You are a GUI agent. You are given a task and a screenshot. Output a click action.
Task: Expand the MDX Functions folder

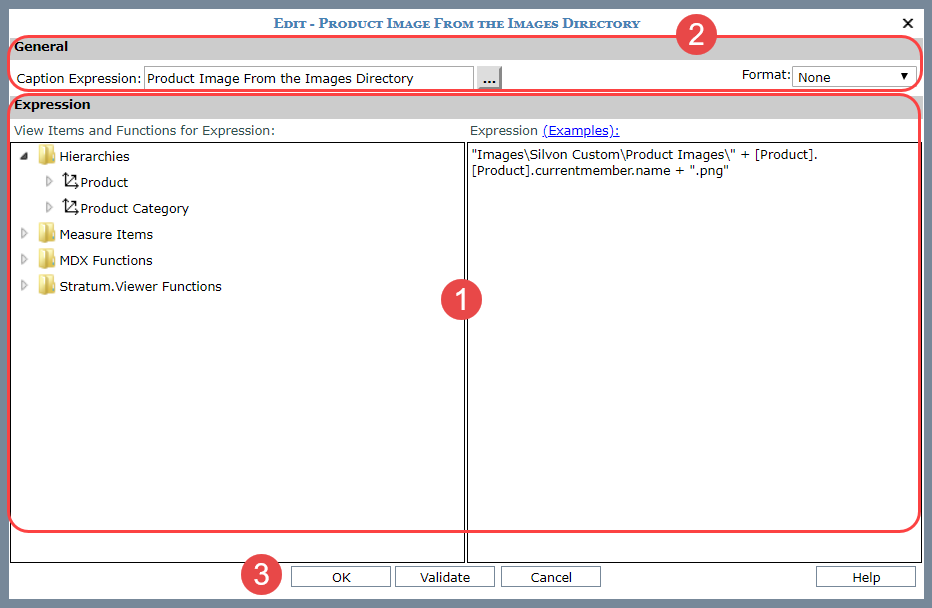(x=24, y=260)
